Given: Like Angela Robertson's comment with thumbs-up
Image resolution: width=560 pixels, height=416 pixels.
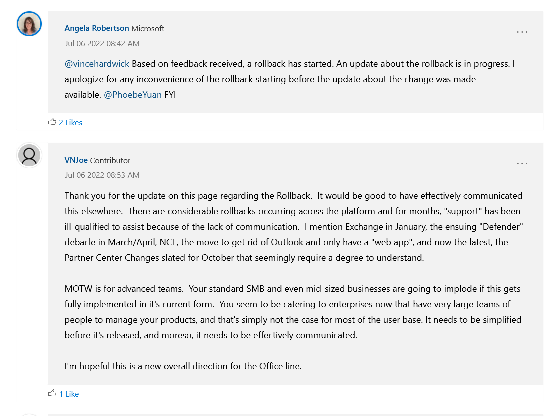Looking at the screenshot, I should 52,122.
